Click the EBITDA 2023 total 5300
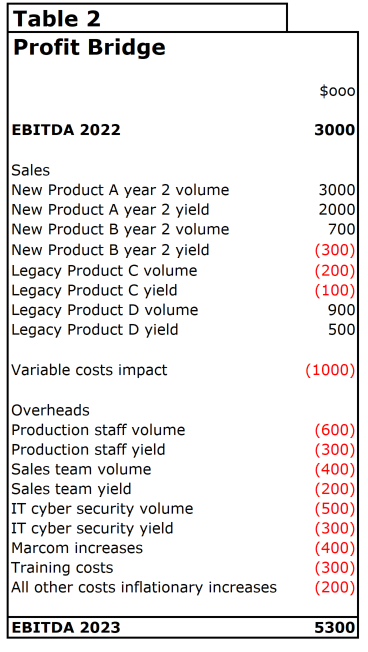The image size is (368, 652). (x=335, y=627)
